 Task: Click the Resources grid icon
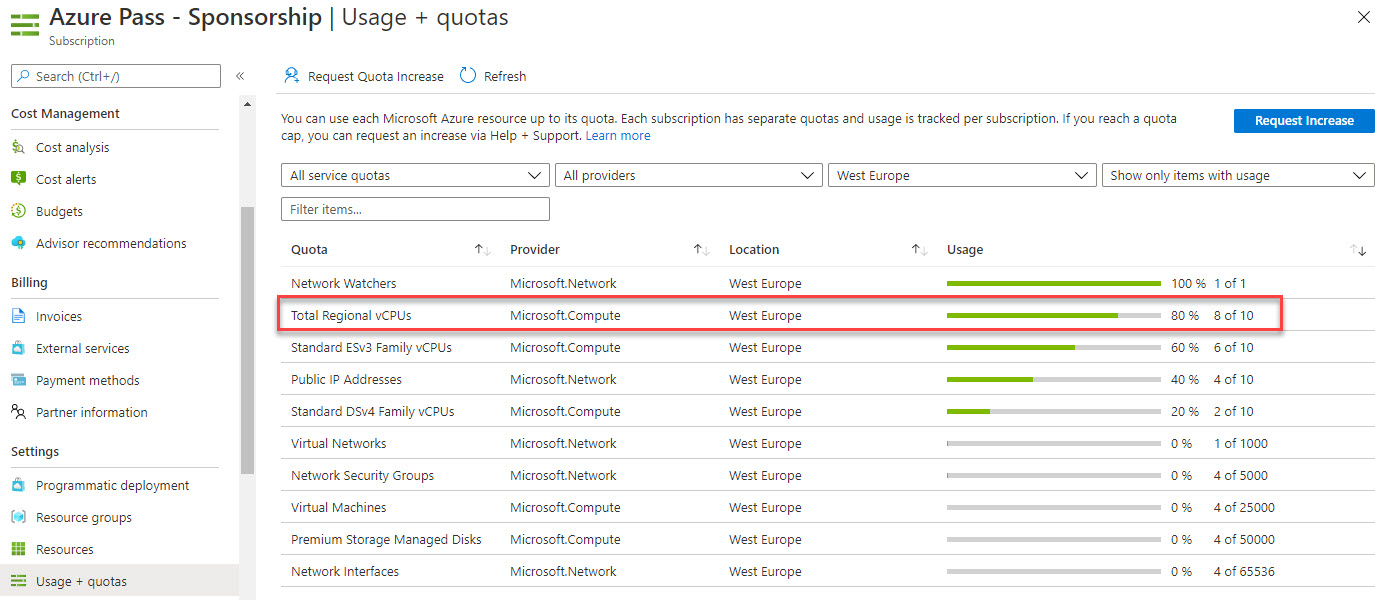click(x=18, y=549)
